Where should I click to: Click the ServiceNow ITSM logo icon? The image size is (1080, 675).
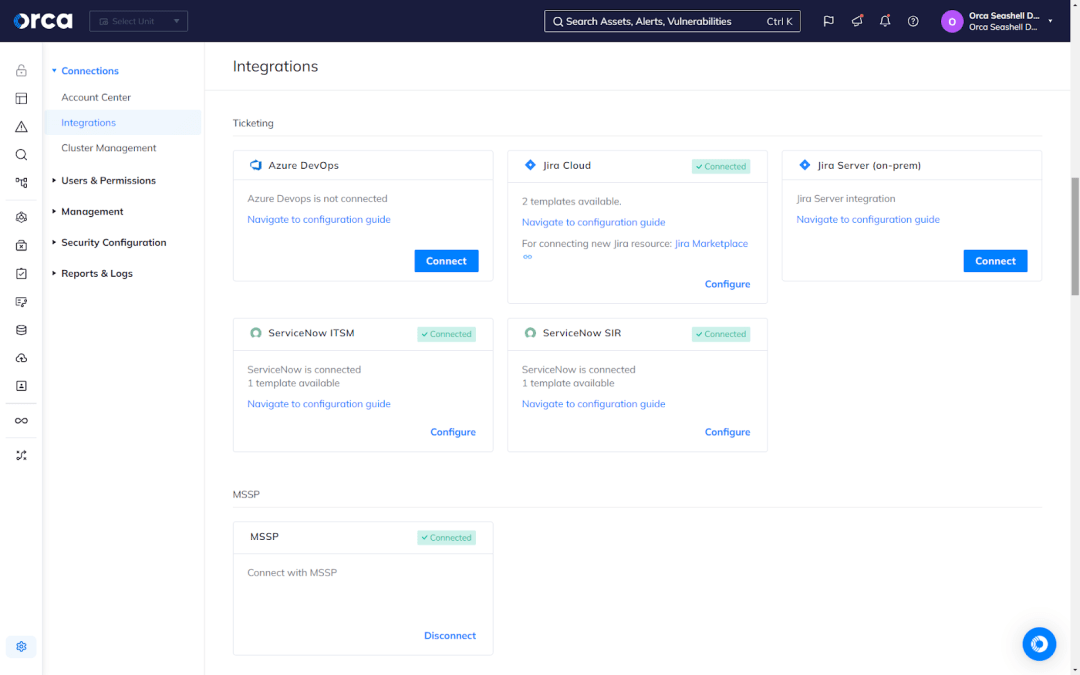click(256, 333)
